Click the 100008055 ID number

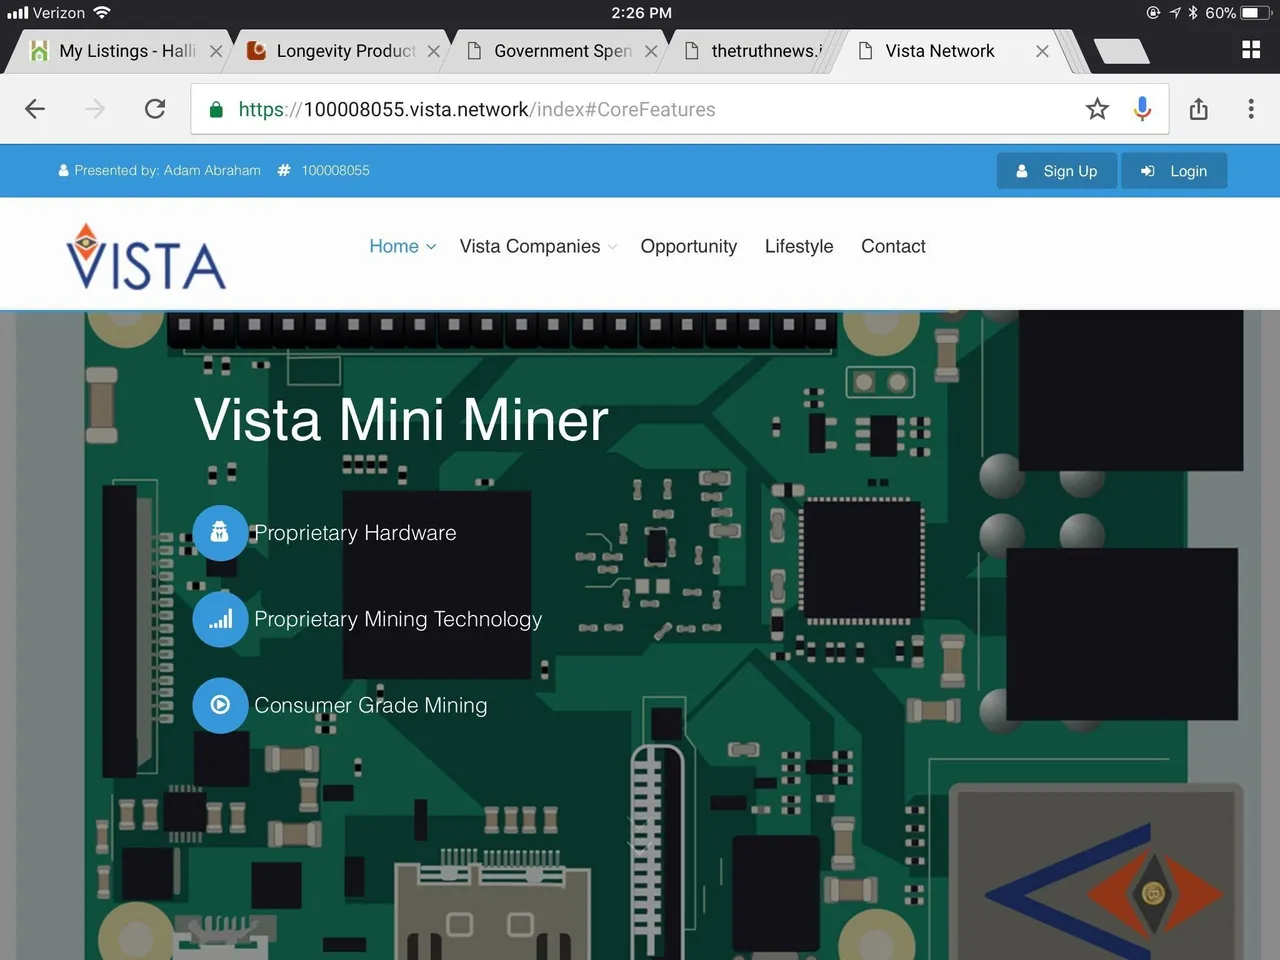(x=336, y=170)
